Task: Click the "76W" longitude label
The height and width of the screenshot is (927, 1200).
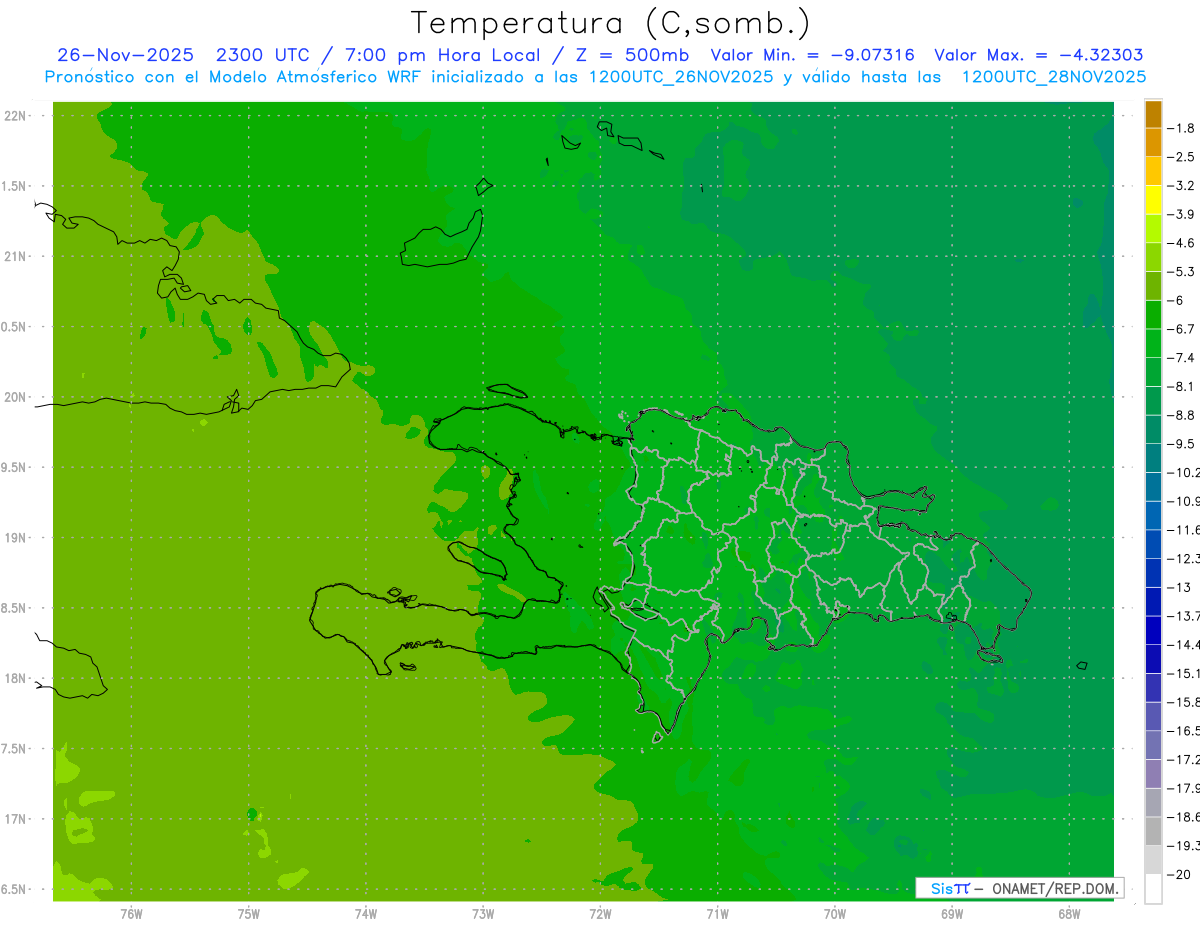Action: click(x=131, y=914)
